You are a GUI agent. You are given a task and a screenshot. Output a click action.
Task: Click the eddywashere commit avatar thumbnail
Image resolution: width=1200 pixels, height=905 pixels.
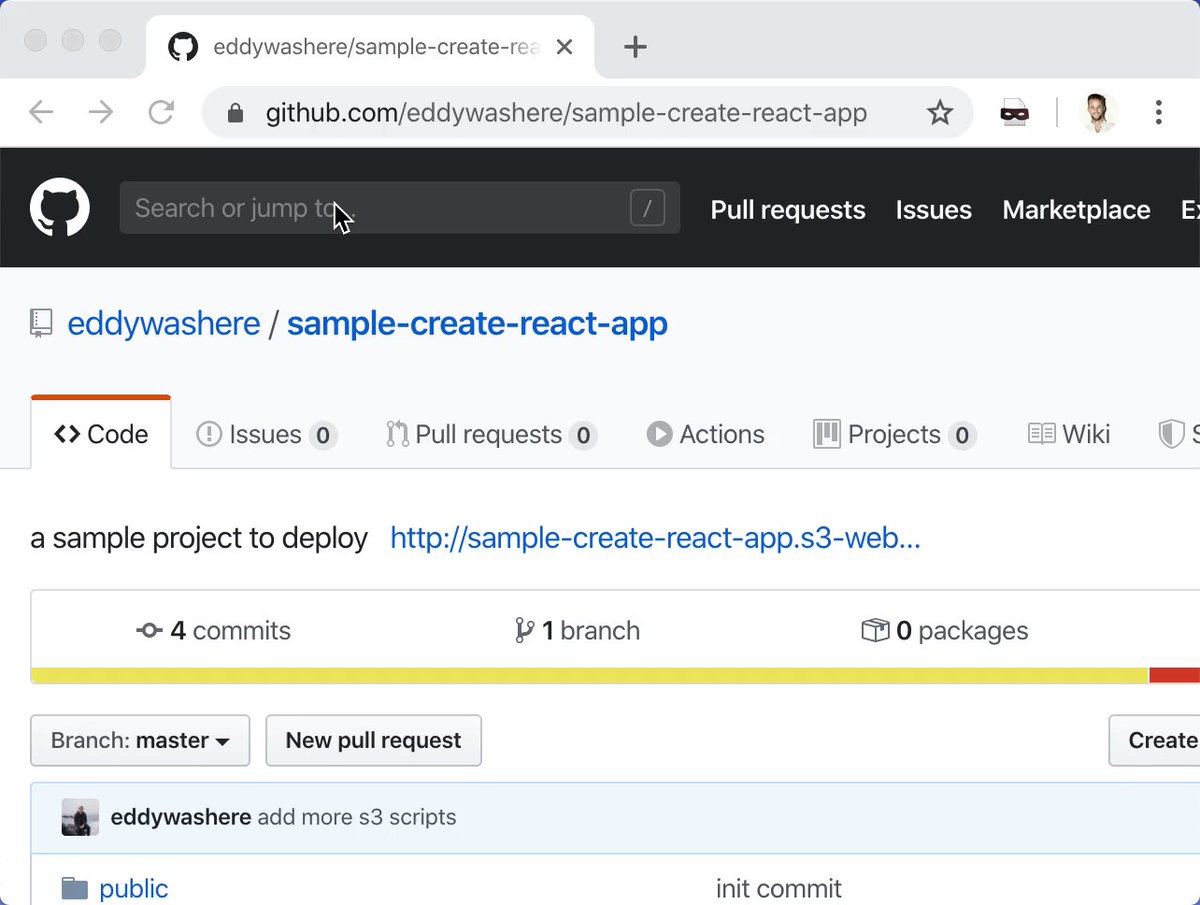[x=80, y=817]
